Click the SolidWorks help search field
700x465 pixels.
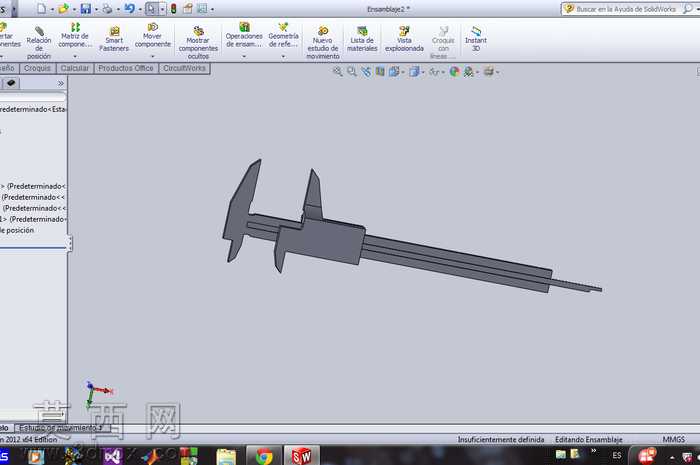[x=626, y=8]
